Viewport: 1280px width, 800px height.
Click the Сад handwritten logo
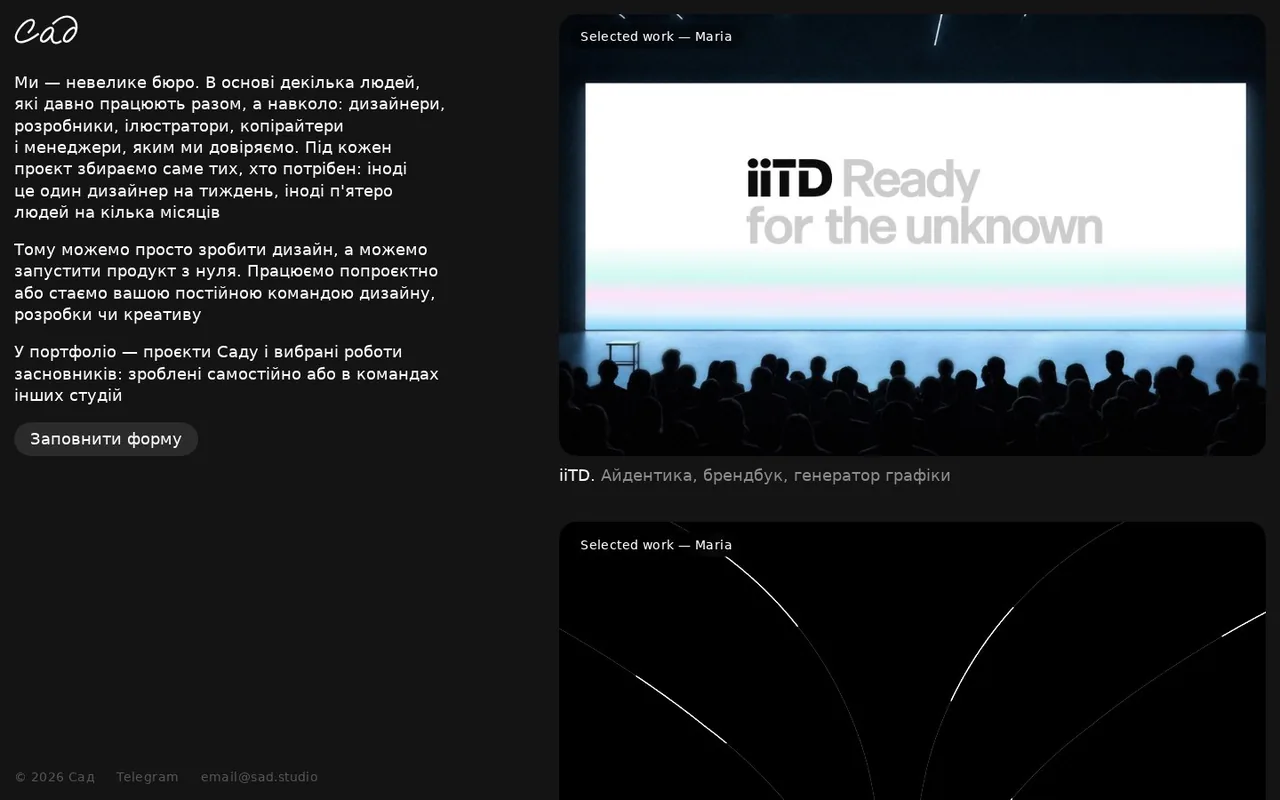point(46,31)
